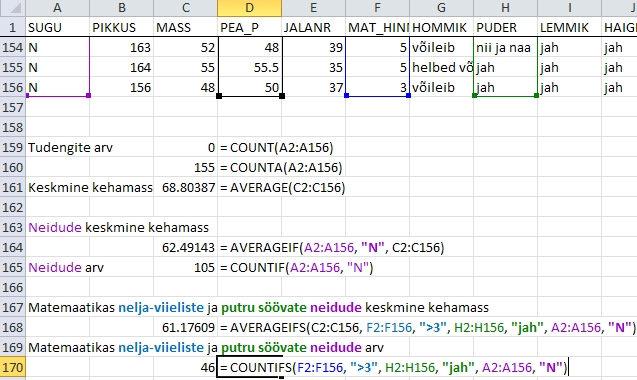
Task: Select cell C161 showing 68.80387
Action: [186, 187]
